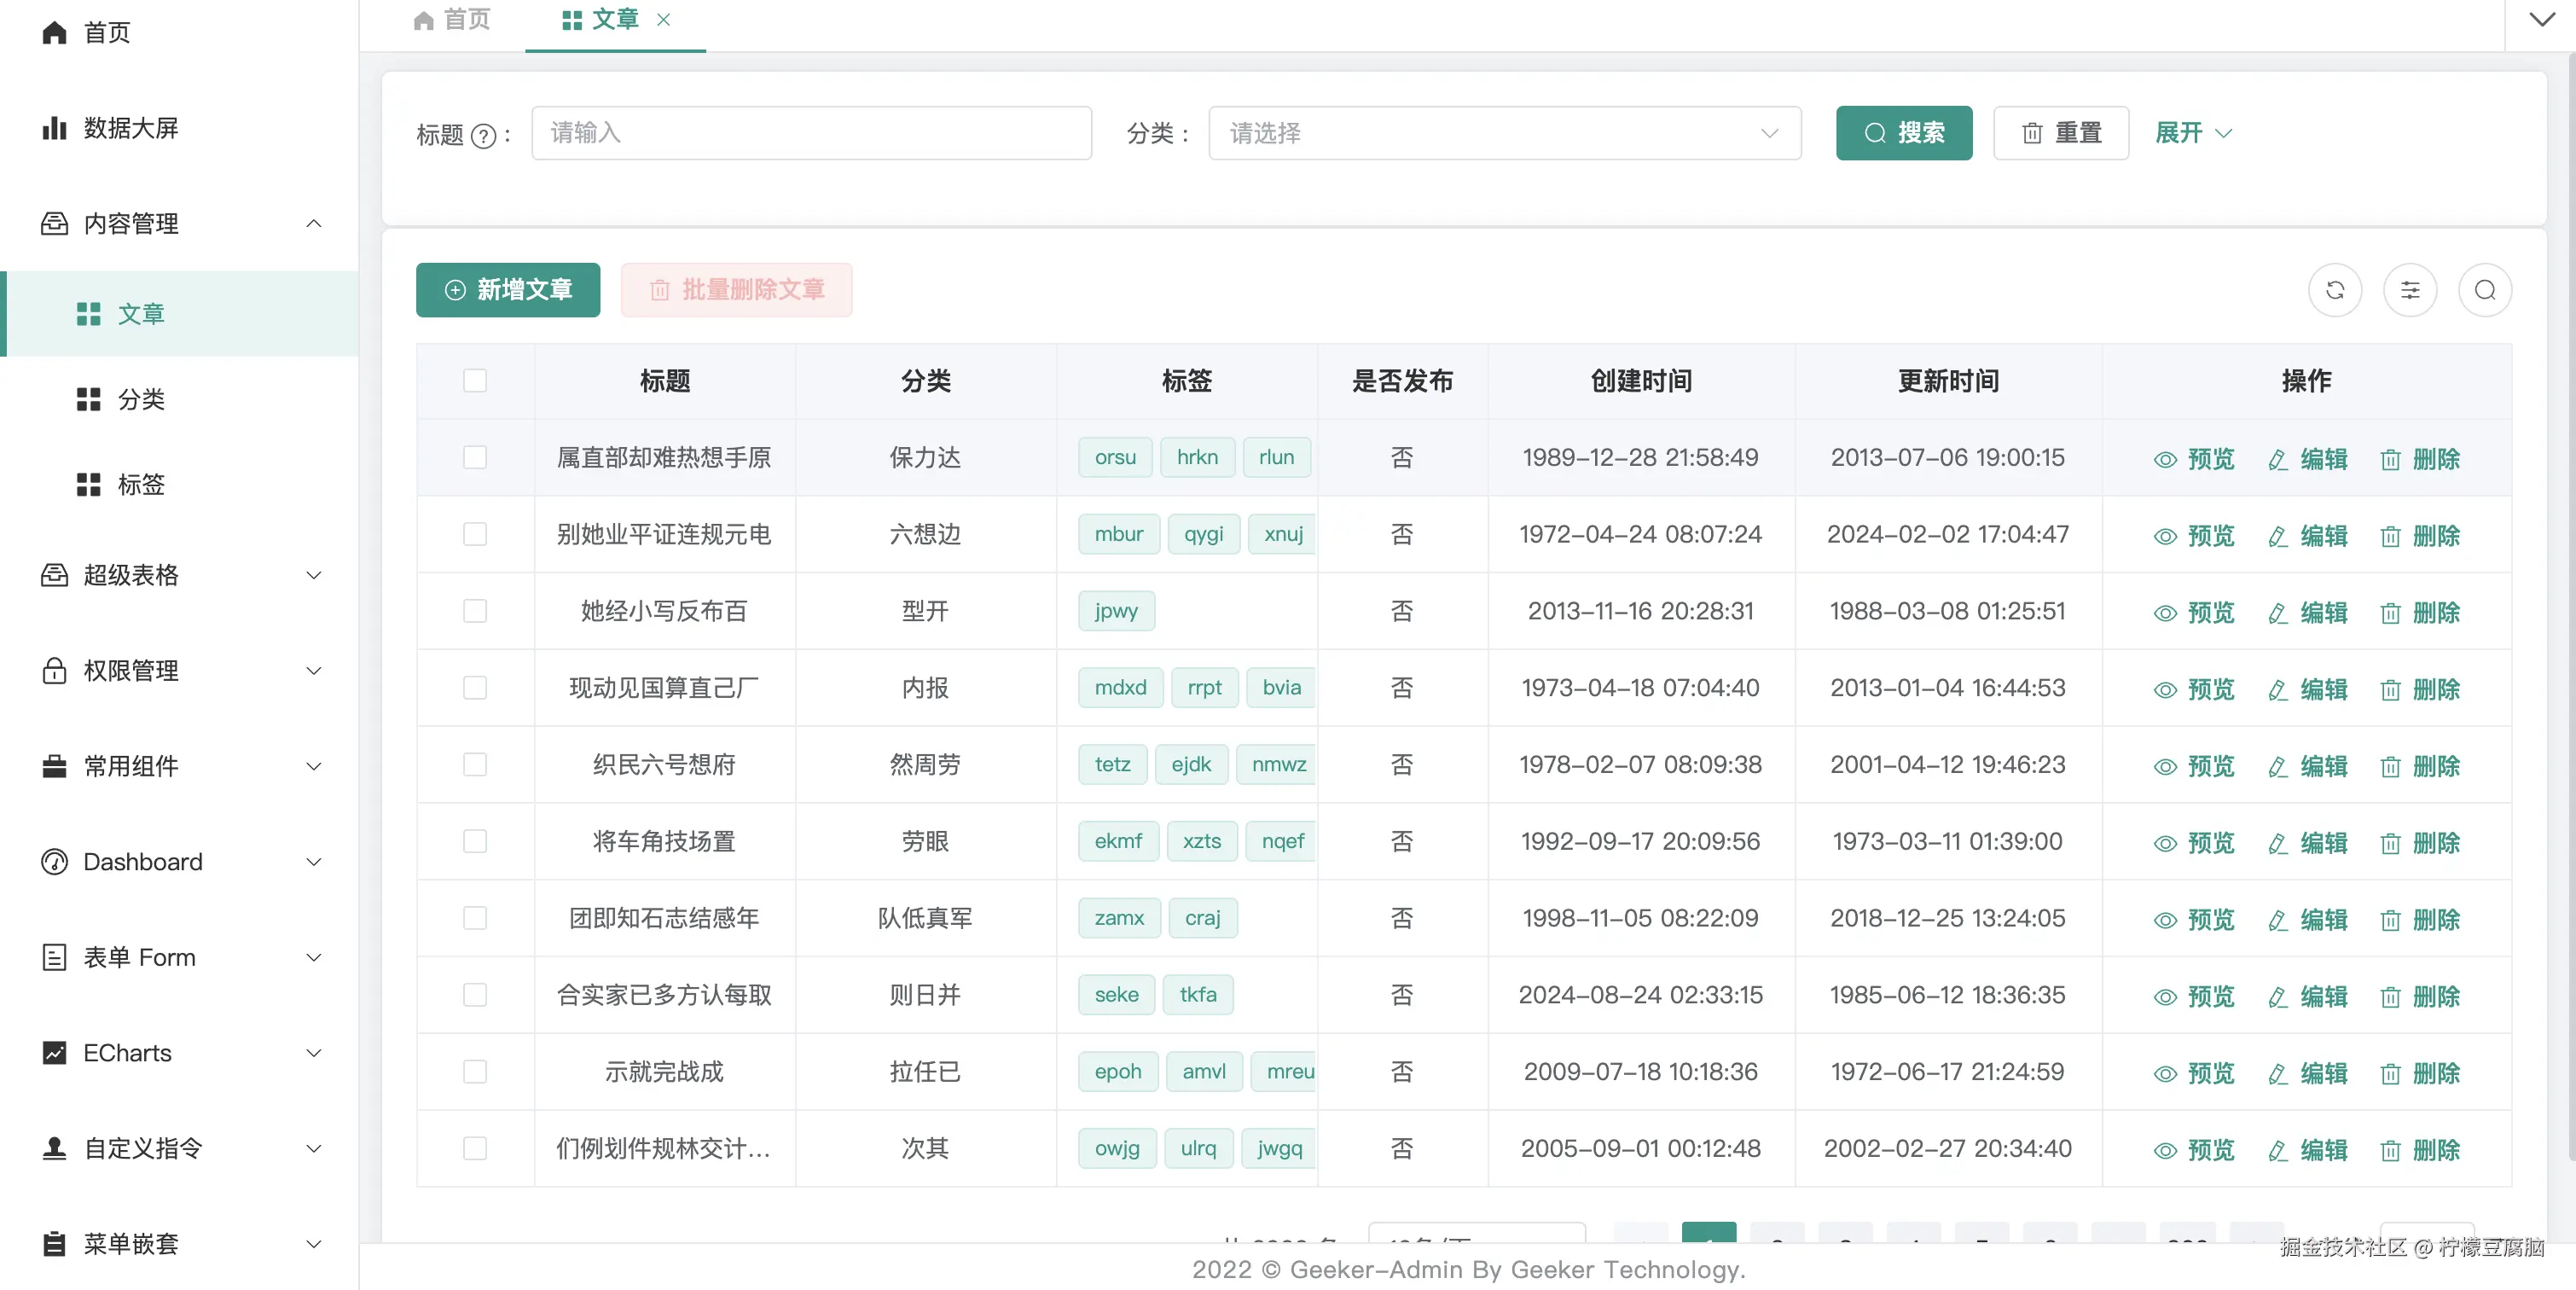The height and width of the screenshot is (1290, 2576).
Task: Check the row checkbox for 织民六号想府
Action: pos(474,765)
